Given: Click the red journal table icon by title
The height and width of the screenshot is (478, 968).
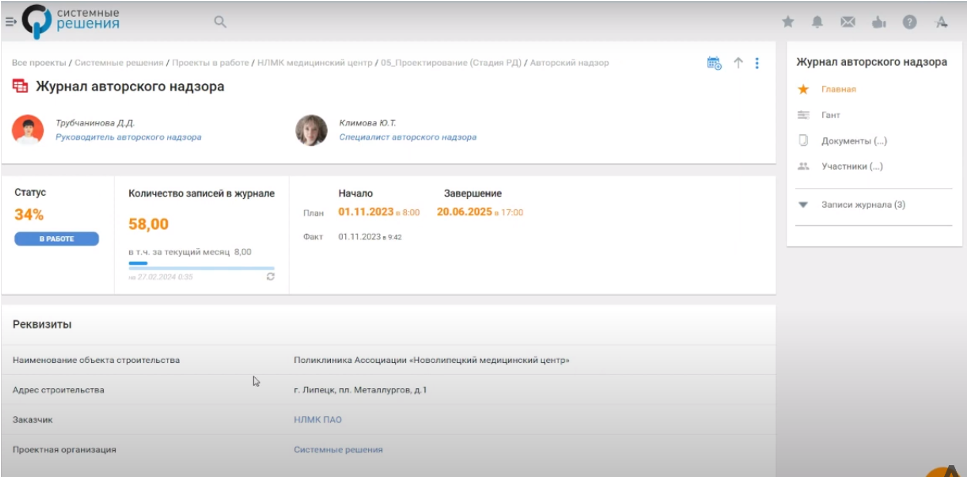Looking at the screenshot, I should (x=20, y=86).
